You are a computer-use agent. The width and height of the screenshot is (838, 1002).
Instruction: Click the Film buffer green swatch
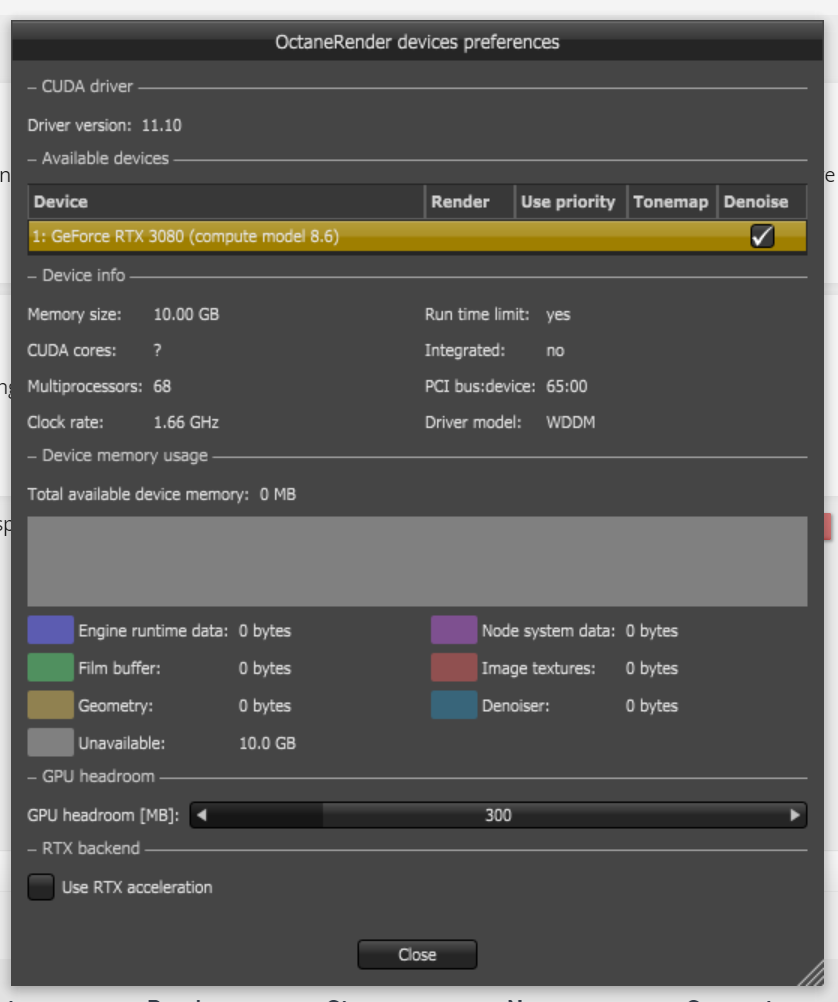(x=50, y=667)
